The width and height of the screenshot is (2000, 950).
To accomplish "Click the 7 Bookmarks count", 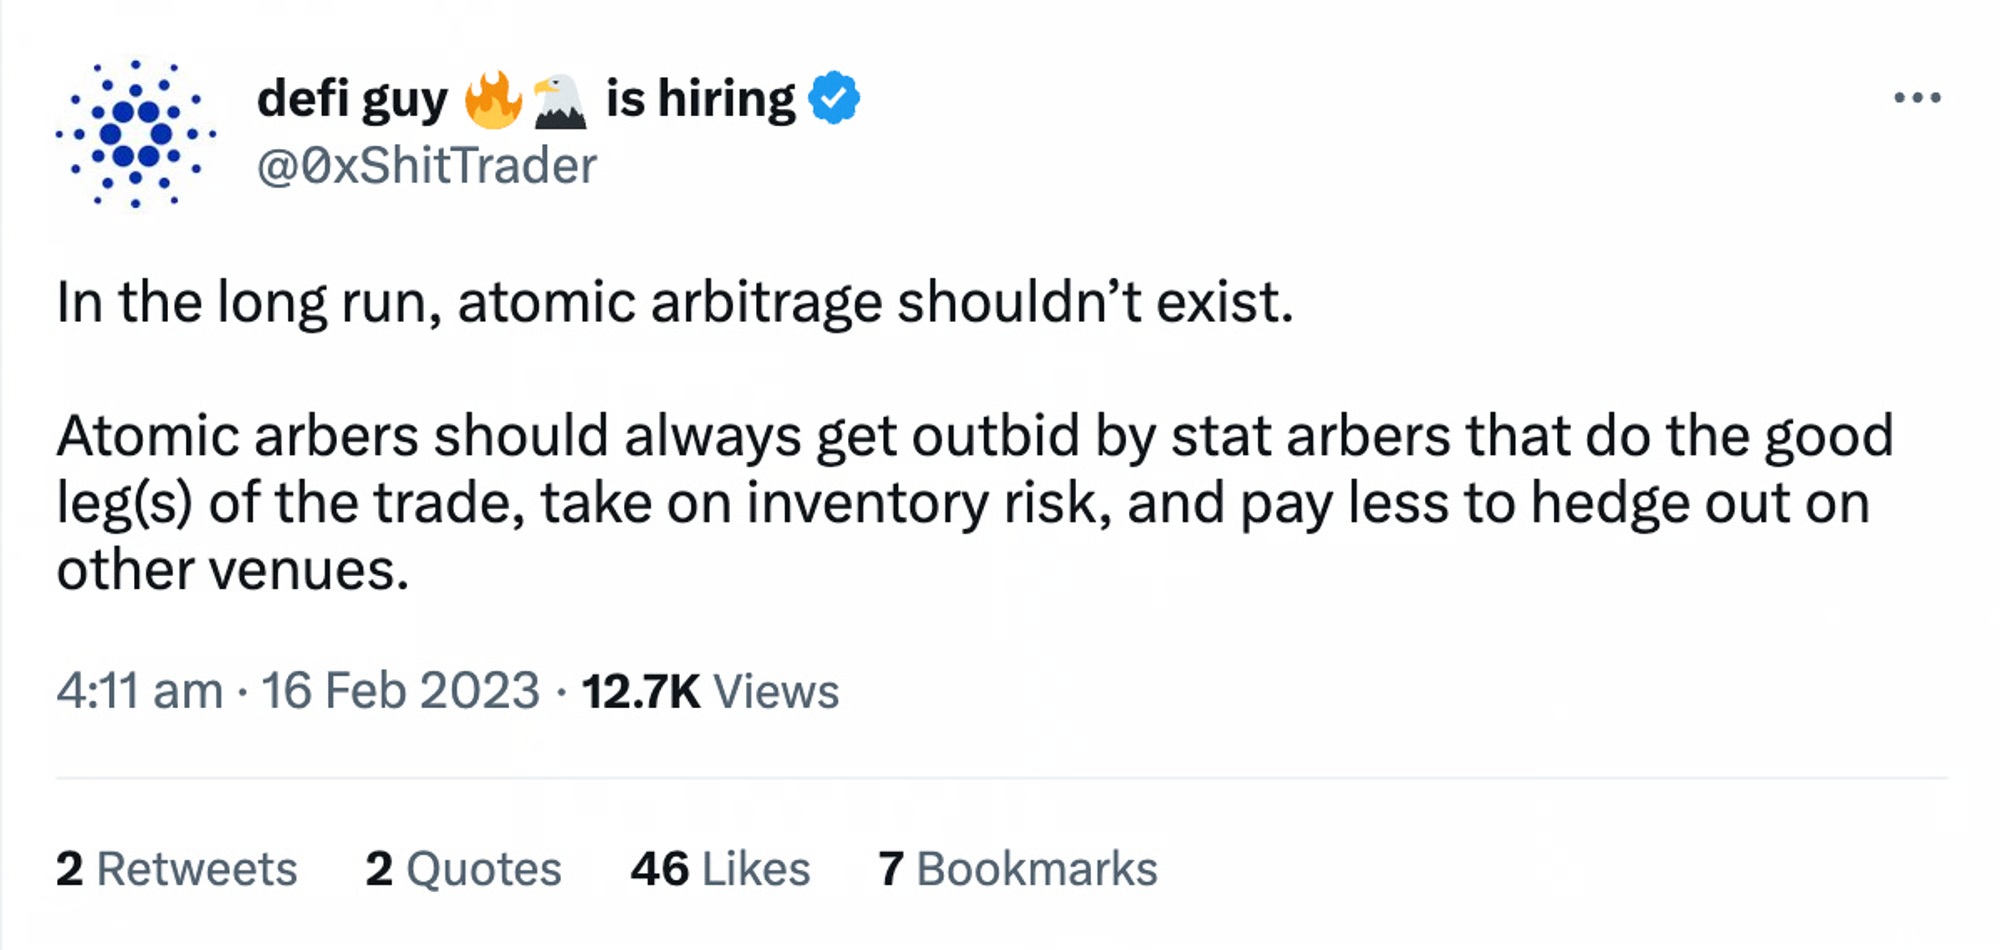I will click(x=1017, y=868).
